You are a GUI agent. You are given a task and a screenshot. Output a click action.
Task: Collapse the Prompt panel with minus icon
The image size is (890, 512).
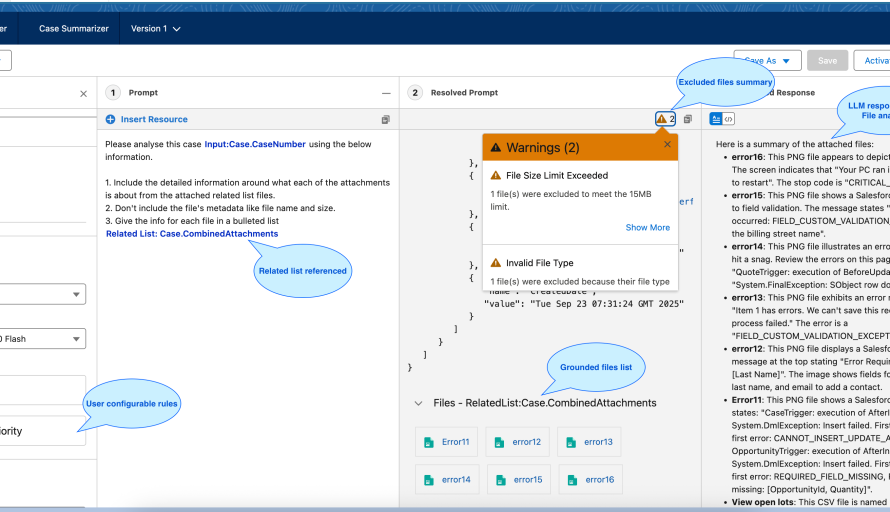pyautogui.click(x=386, y=92)
